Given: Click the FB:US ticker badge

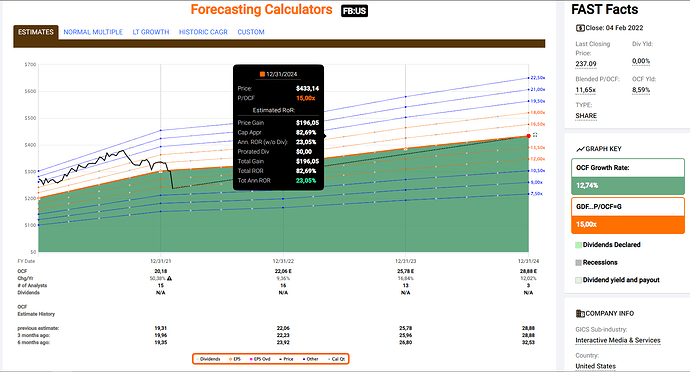Looking at the screenshot, I should click(354, 11).
